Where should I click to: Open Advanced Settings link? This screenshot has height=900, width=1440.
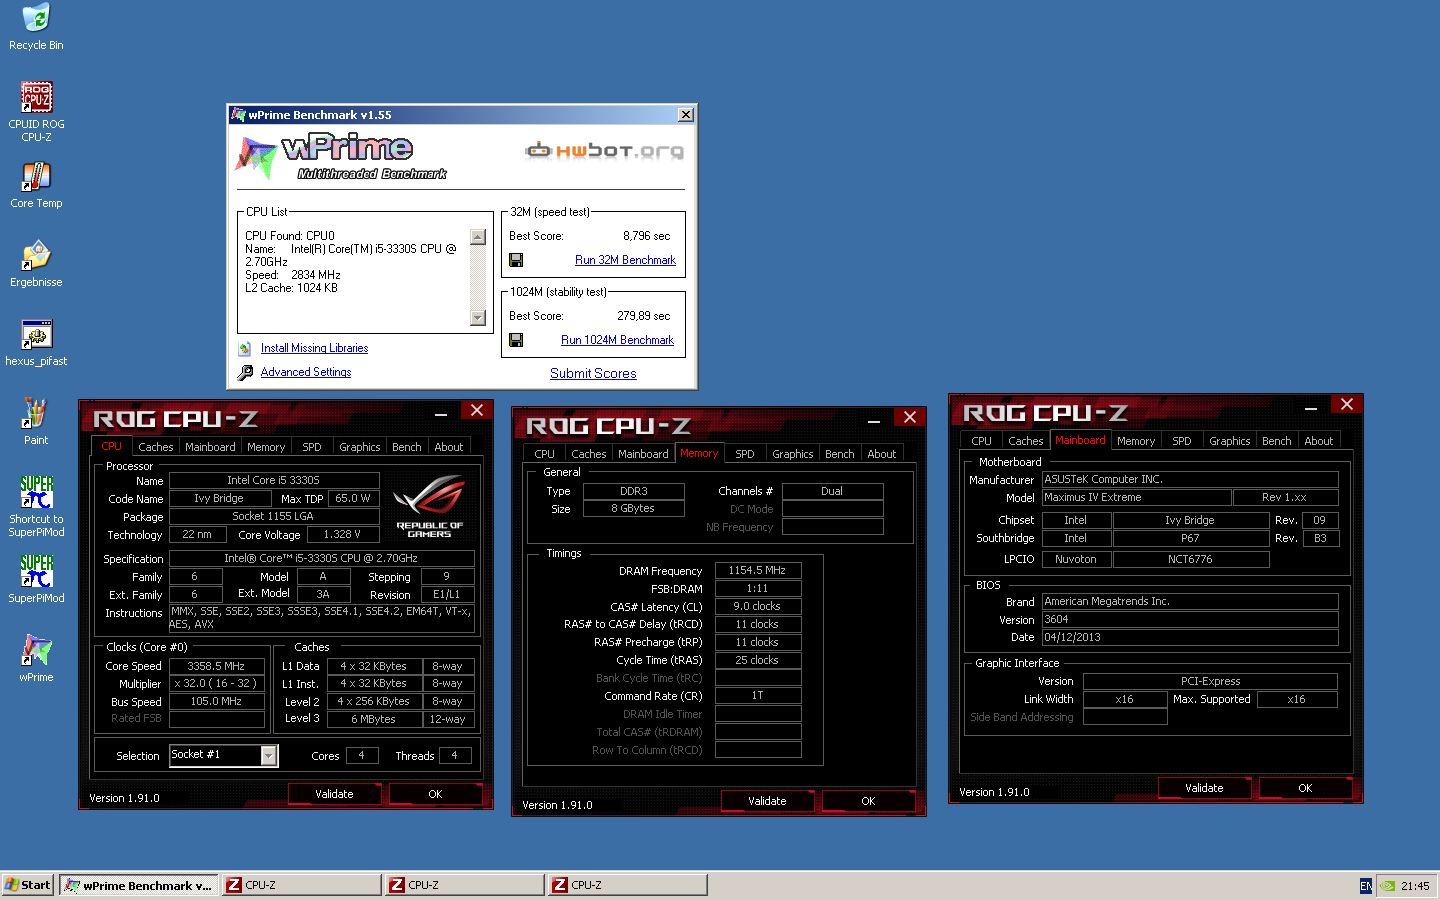(306, 372)
